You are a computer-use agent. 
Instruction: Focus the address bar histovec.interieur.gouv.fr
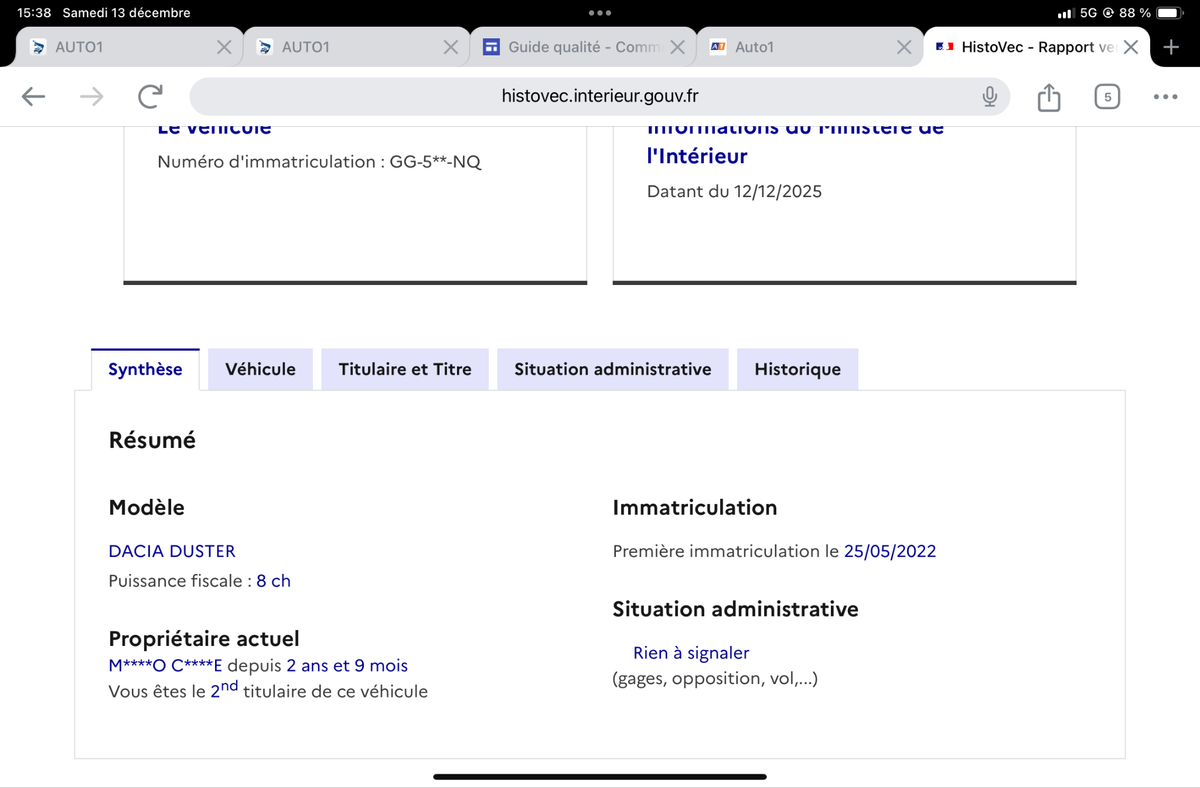tap(600, 96)
